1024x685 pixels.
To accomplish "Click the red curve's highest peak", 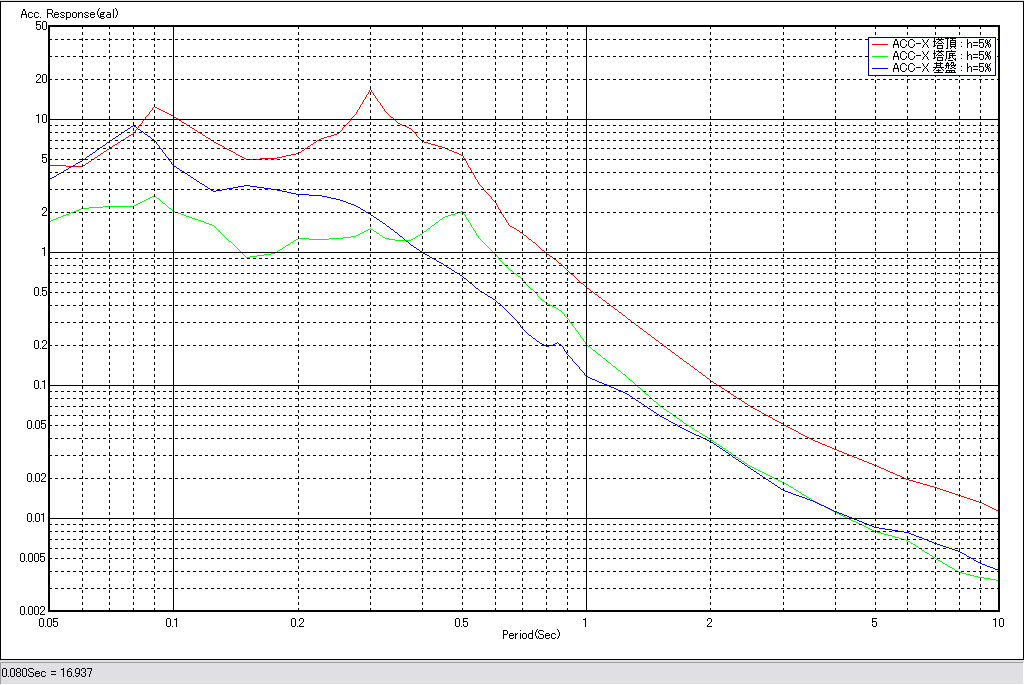I will [x=371, y=90].
